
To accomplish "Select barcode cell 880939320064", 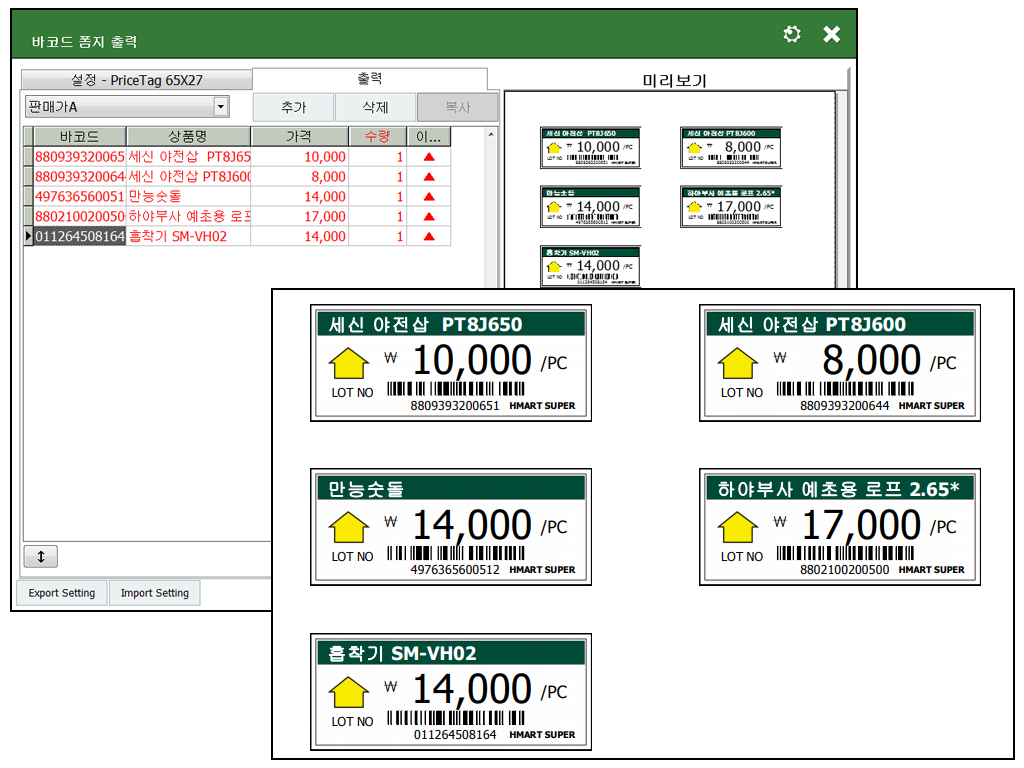I will coord(80,176).
